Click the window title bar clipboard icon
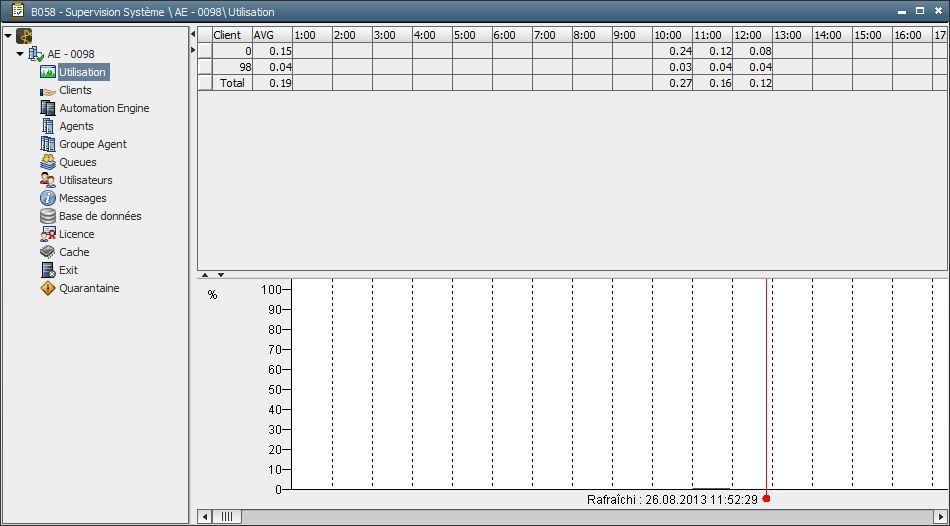This screenshot has width=950, height=526. coord(18,11)
